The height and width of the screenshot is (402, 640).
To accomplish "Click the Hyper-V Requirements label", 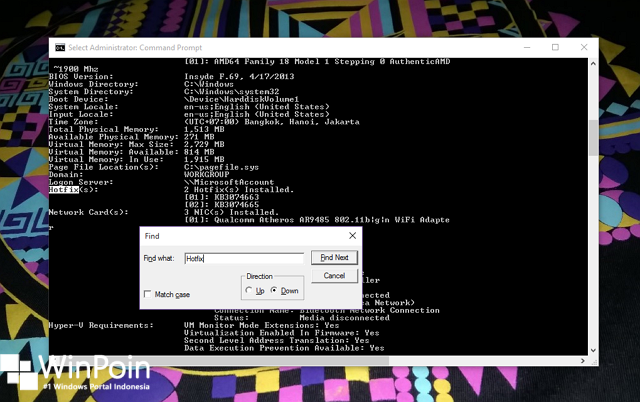I will 101,325.
